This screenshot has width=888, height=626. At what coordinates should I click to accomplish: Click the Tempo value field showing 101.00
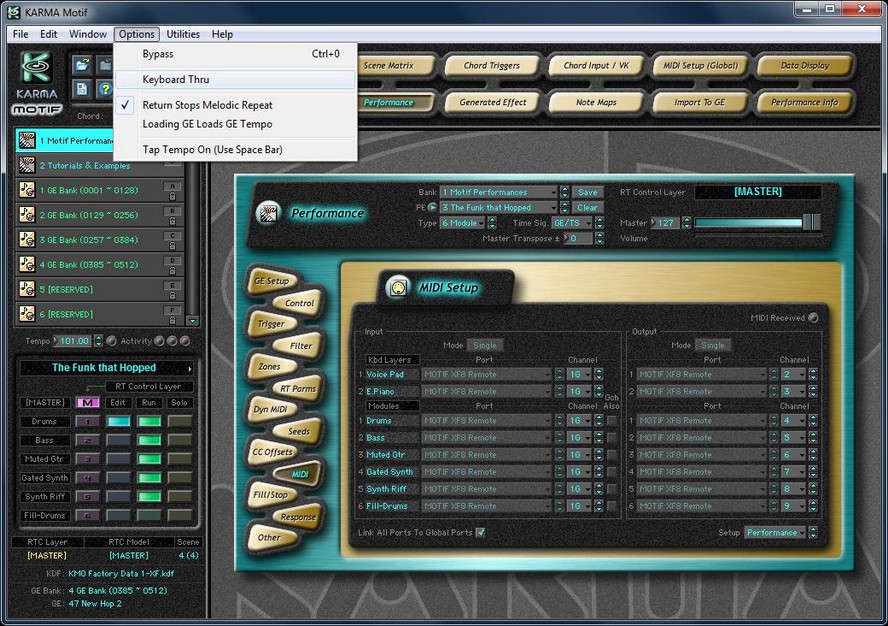72,341
